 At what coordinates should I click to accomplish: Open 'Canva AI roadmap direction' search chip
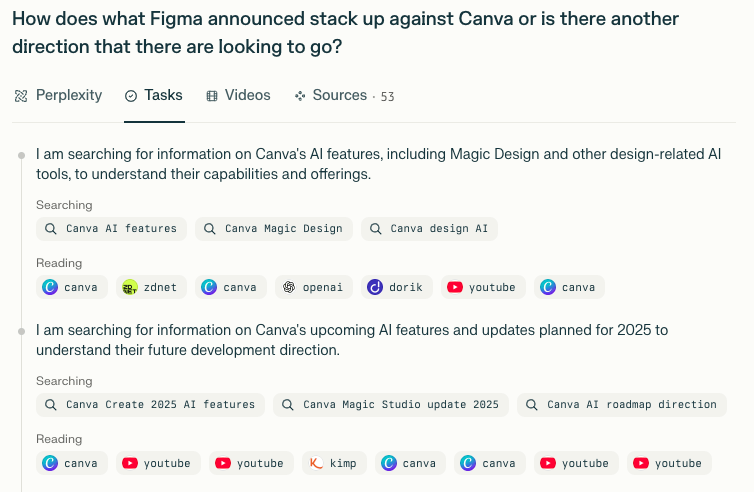[622, 404]
